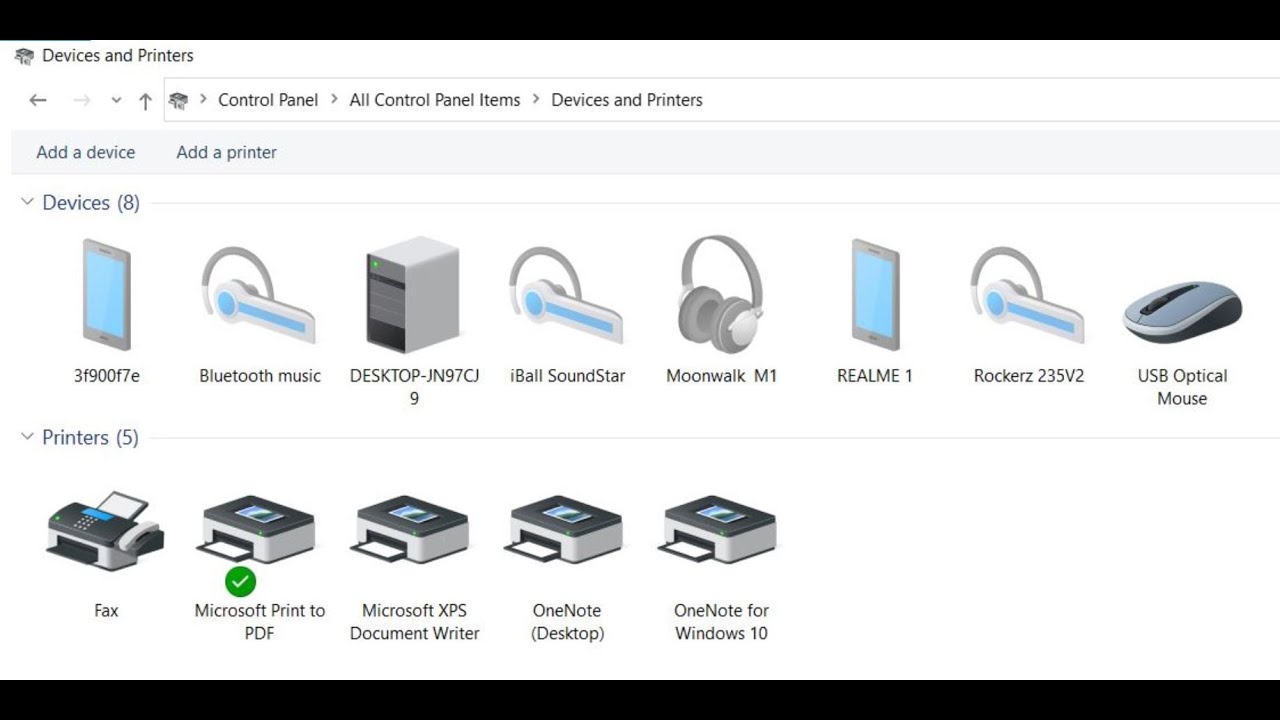The image size is (1280, 720).
Task: Click the address bar location icon
Action: click(179, 100)
